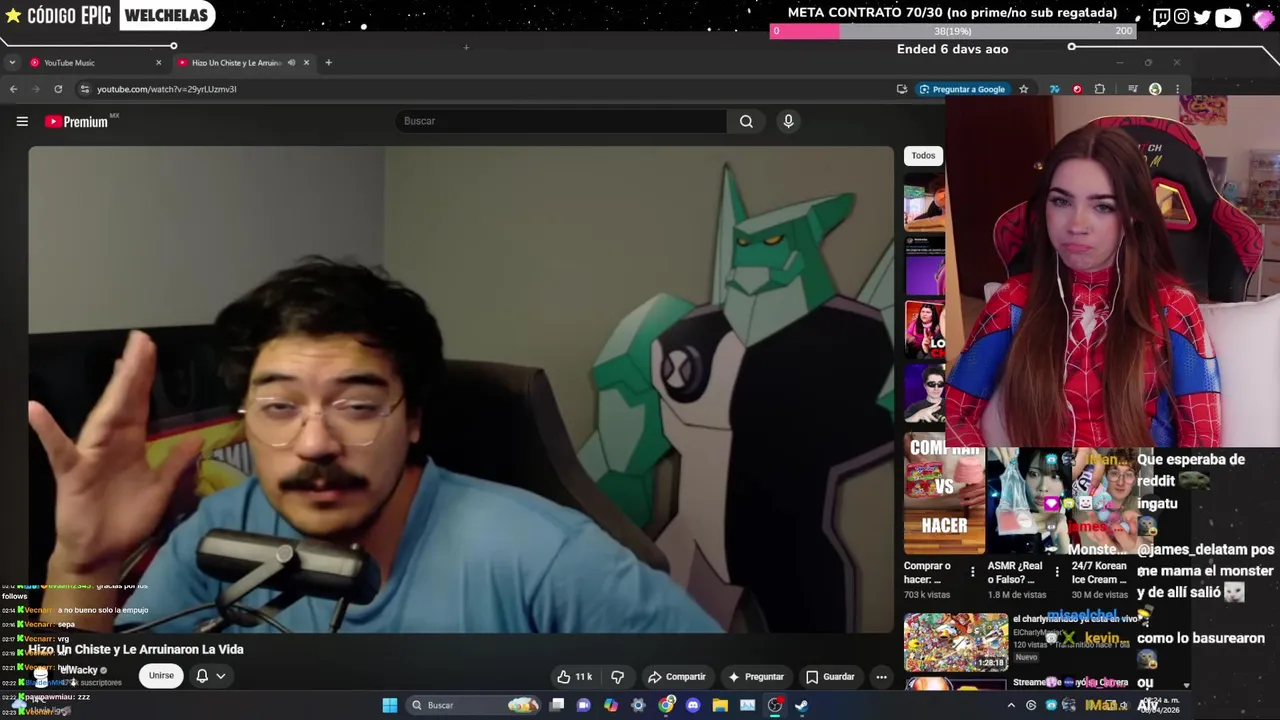Open options menu for Comprar o hacer video
This screenshot has width=1280, height=720.
972,572
